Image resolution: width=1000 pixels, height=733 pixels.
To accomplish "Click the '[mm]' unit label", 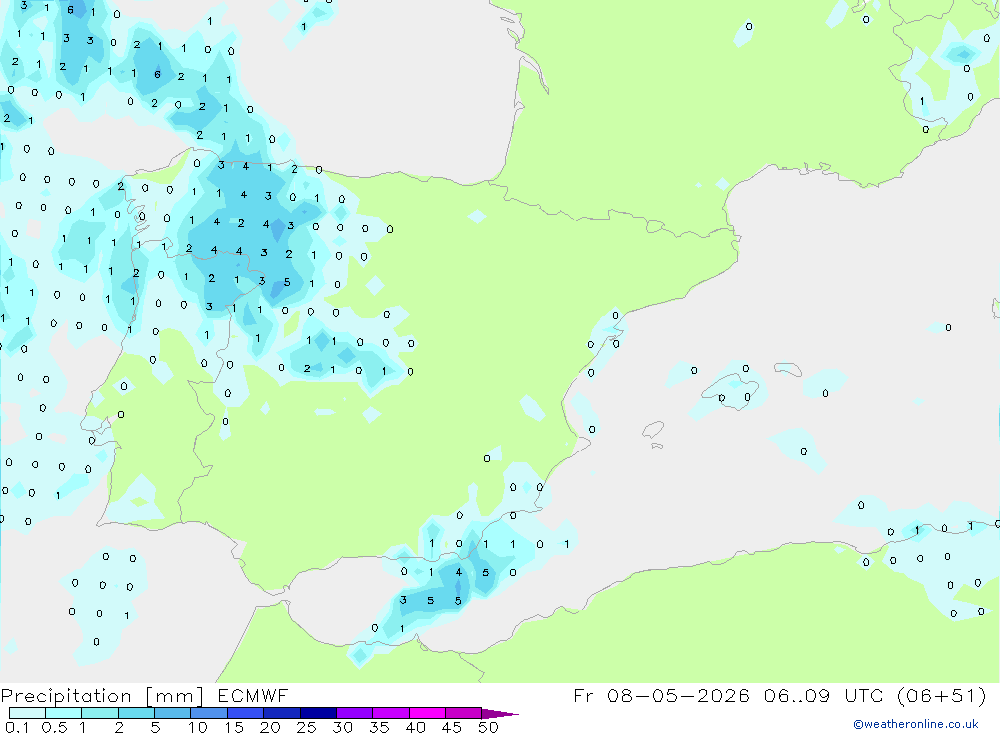I will click(175, 696).
